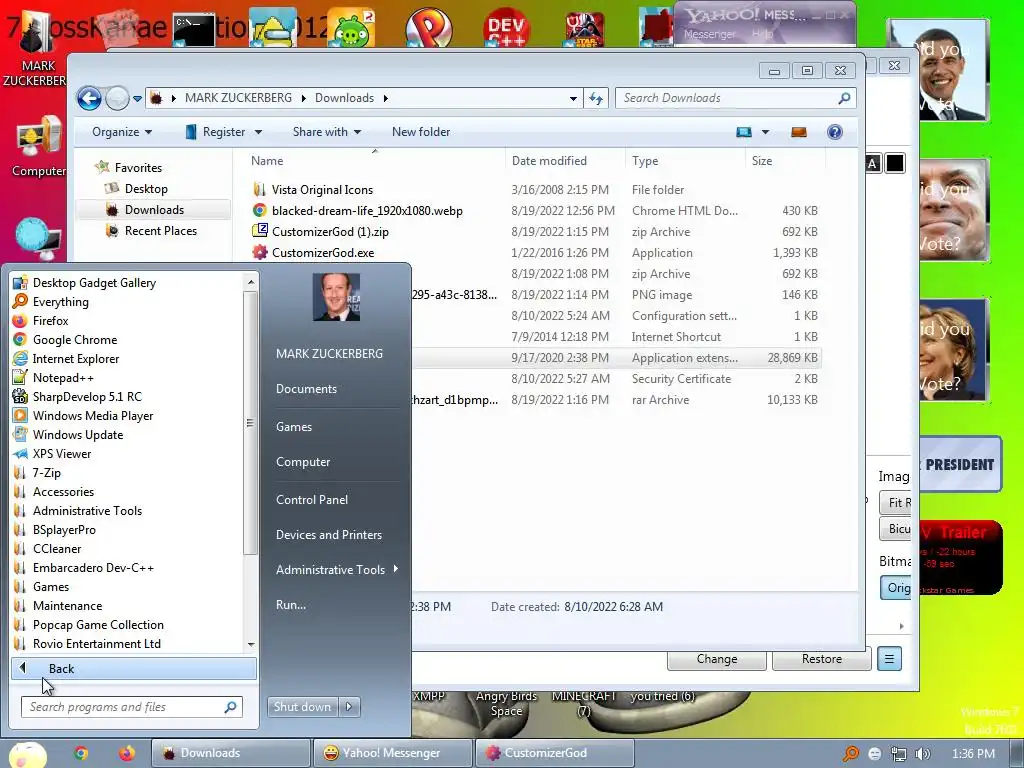This screenshot has height=768, width=1024.
Task: Expand the address bar history dropdown
Action: click(x=573, y=99)
